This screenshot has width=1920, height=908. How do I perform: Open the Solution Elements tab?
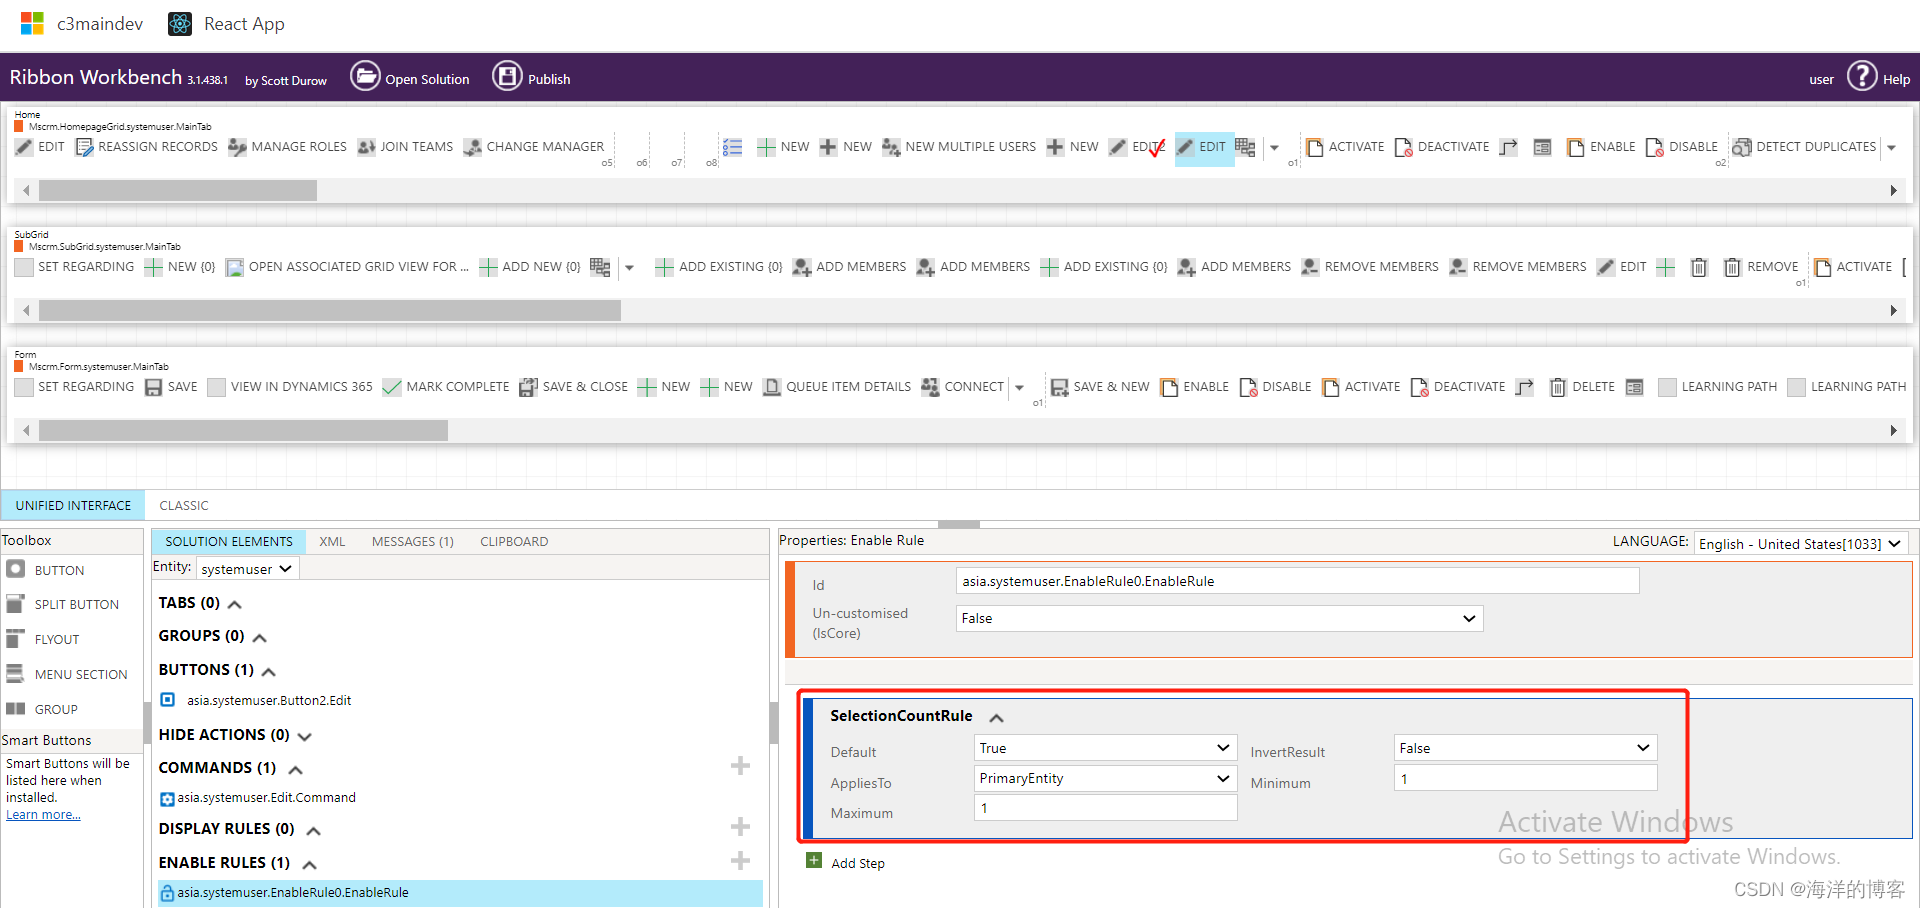click(229, 541)
